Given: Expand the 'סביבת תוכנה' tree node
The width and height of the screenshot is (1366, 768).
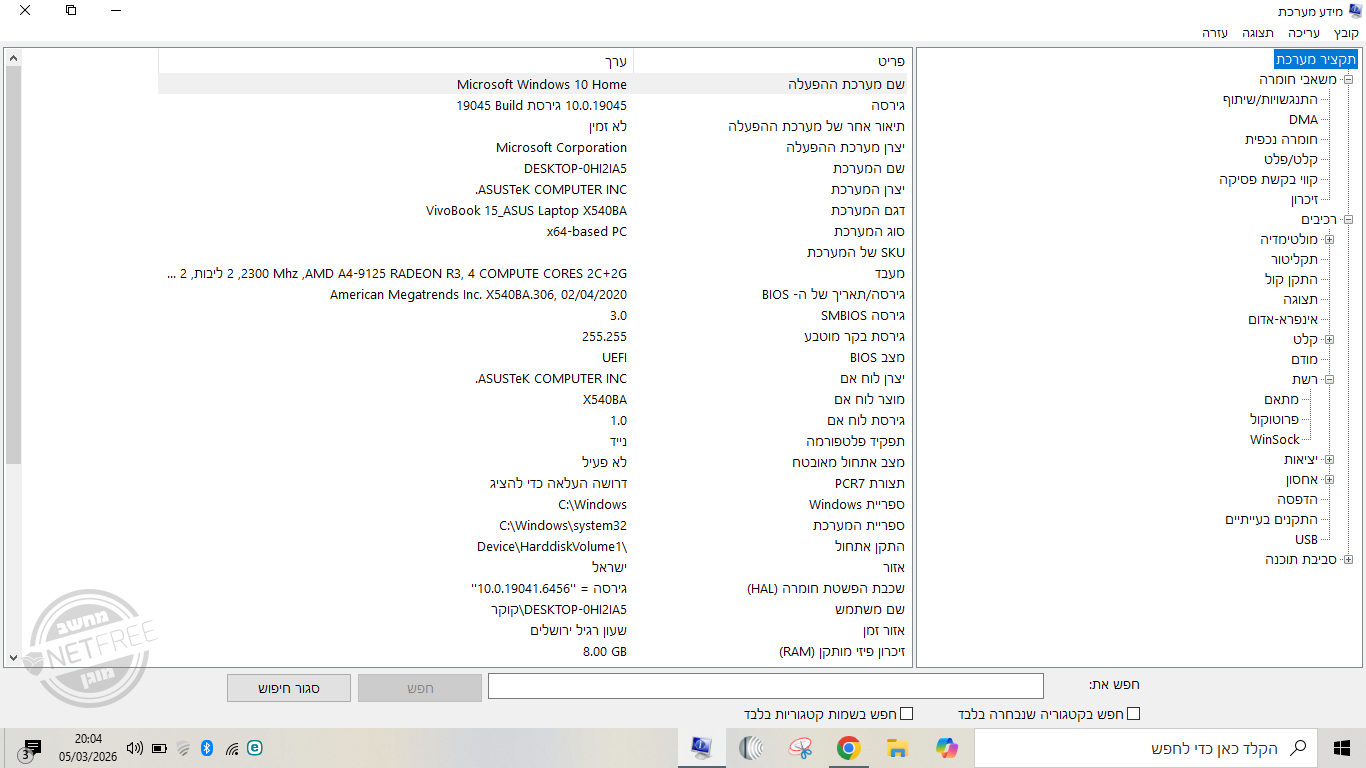Looking at the screenshot, I should click(1347, 559).
